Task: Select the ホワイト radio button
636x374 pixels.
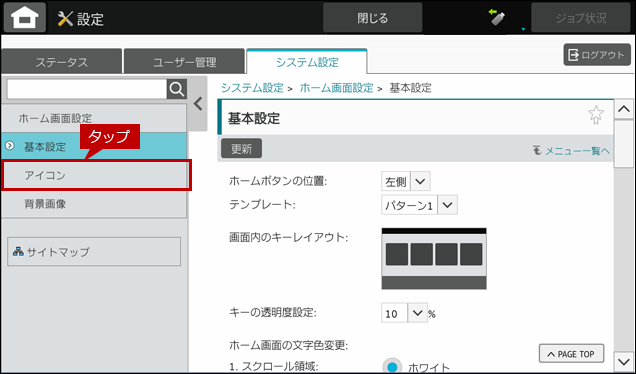Action: (392, 366)
